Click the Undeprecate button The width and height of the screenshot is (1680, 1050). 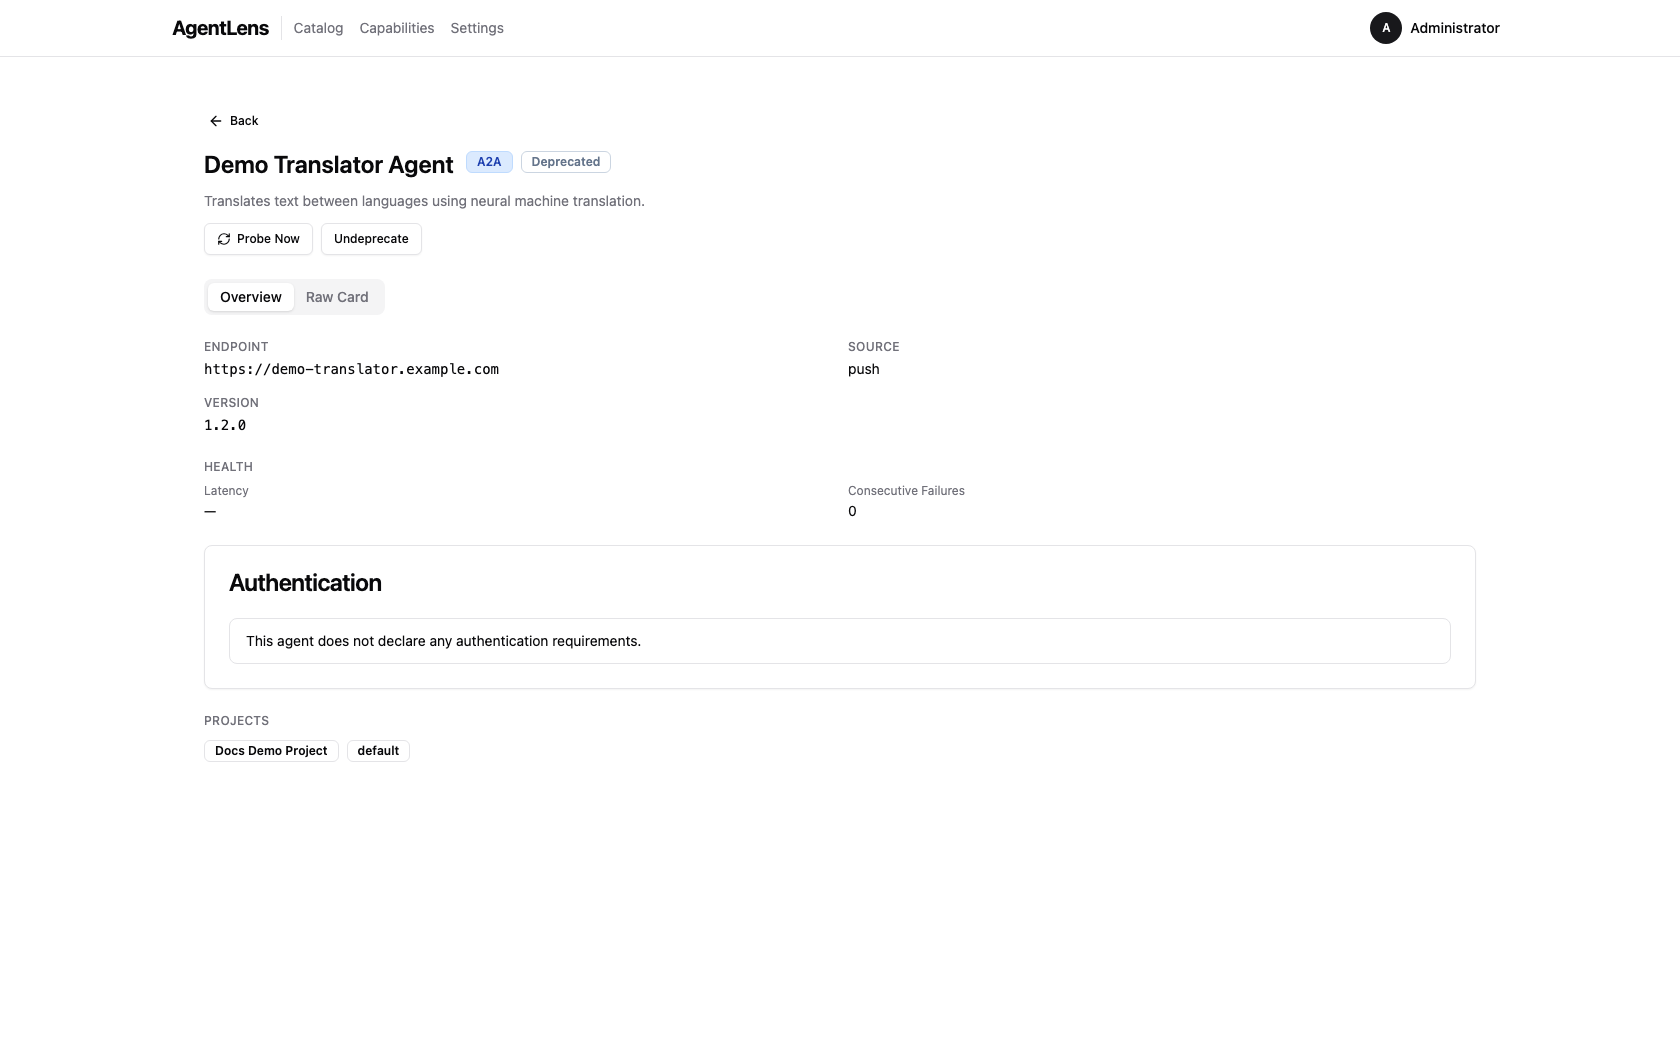coord(370,239)
